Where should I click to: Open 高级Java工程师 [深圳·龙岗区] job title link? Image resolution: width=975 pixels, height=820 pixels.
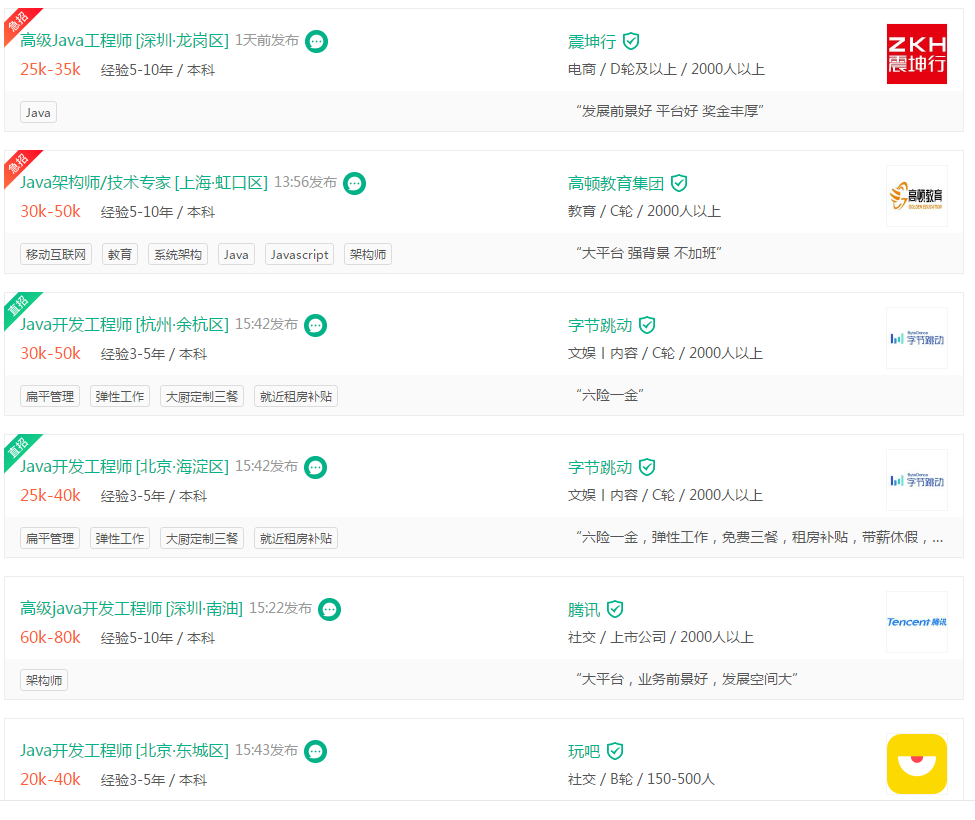tap(124, 41)
